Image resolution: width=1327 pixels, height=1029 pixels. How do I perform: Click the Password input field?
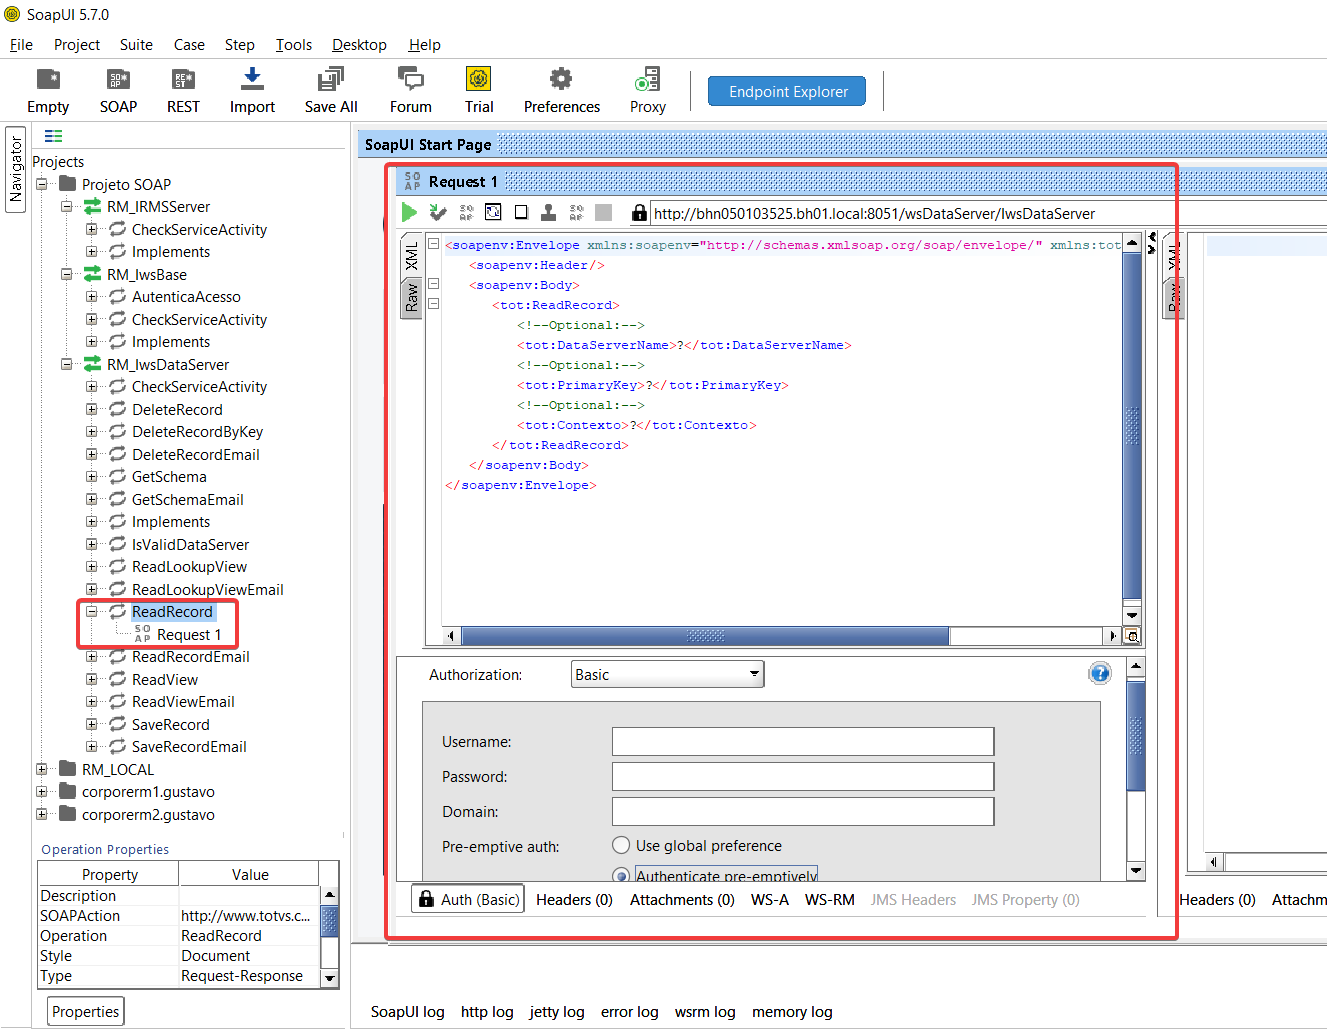[x=803, y=776]
